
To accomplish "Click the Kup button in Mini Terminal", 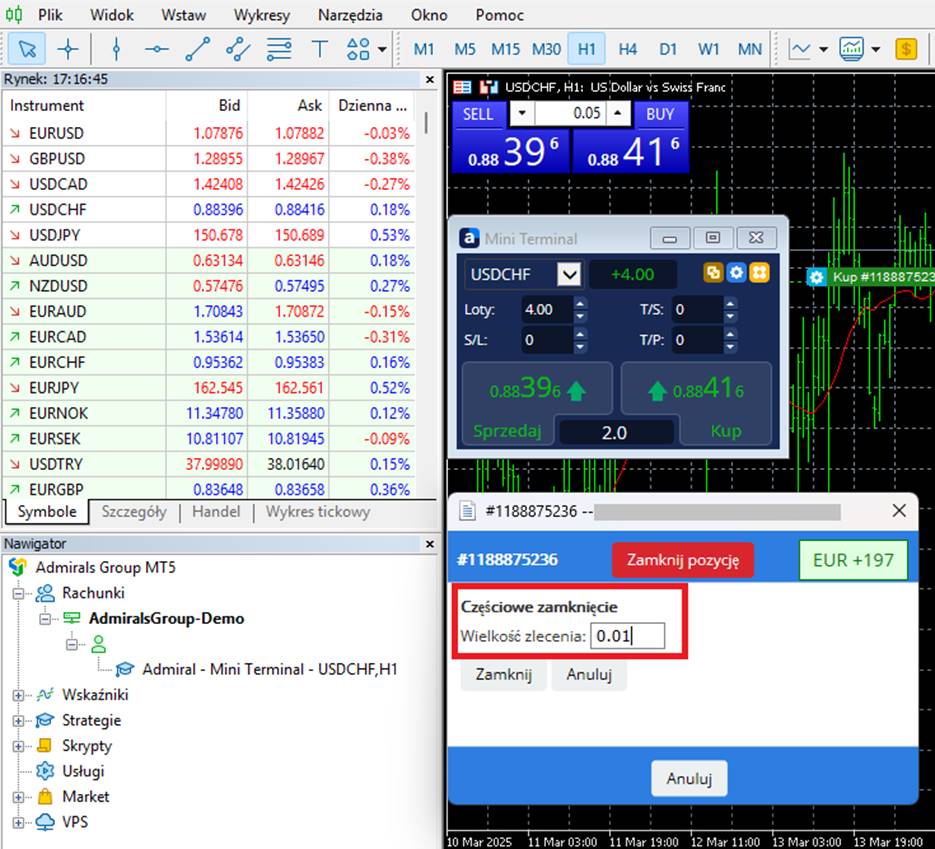I will (x=726, y=431).
